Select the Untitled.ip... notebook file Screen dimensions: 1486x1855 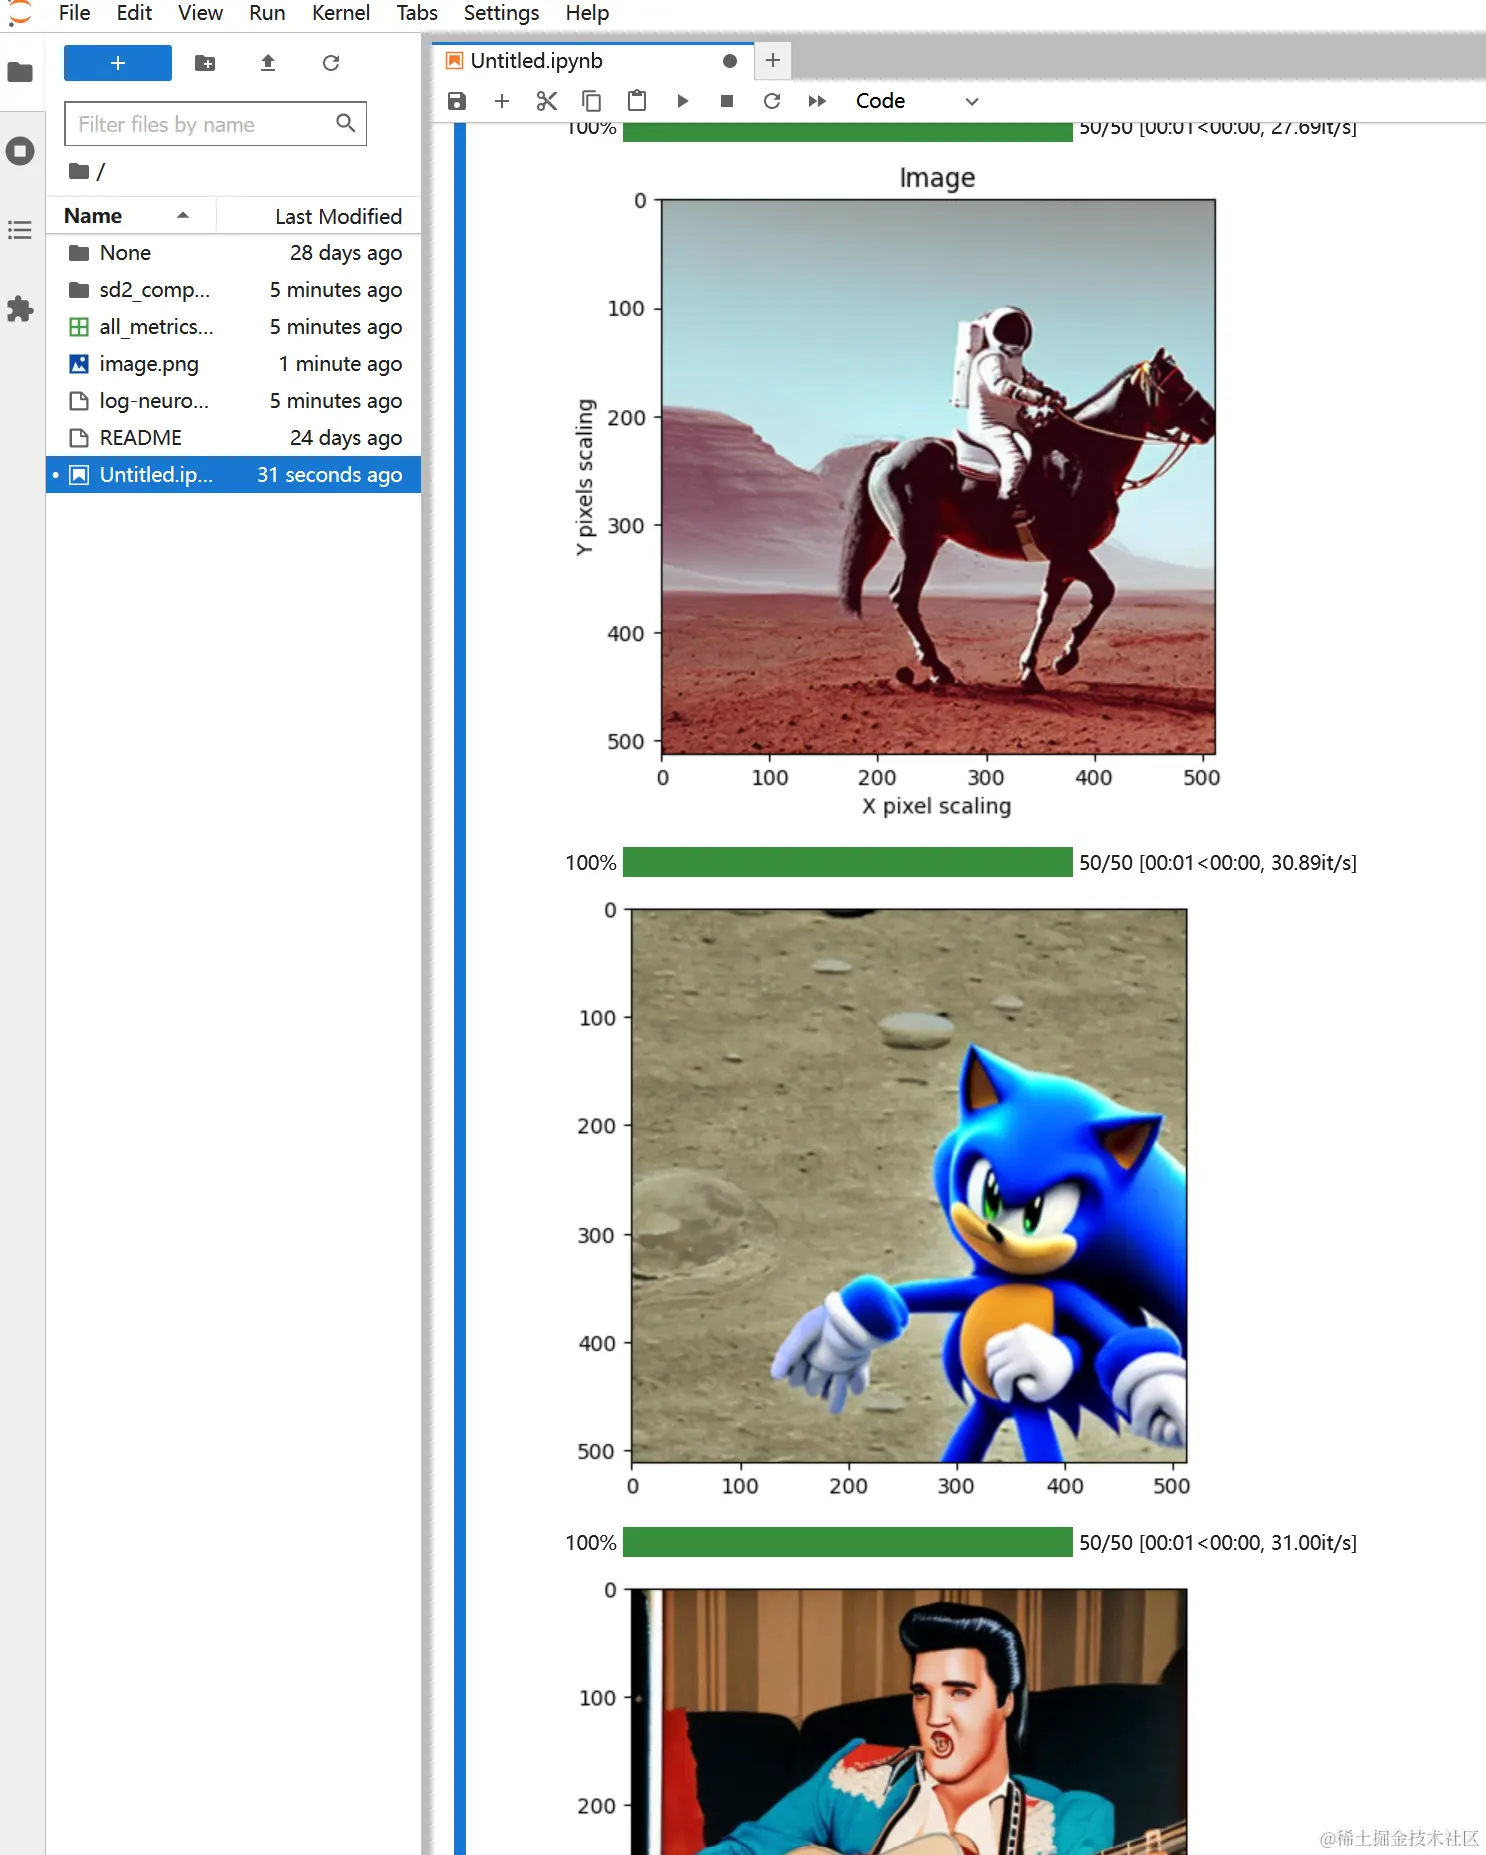click(234, 475)
